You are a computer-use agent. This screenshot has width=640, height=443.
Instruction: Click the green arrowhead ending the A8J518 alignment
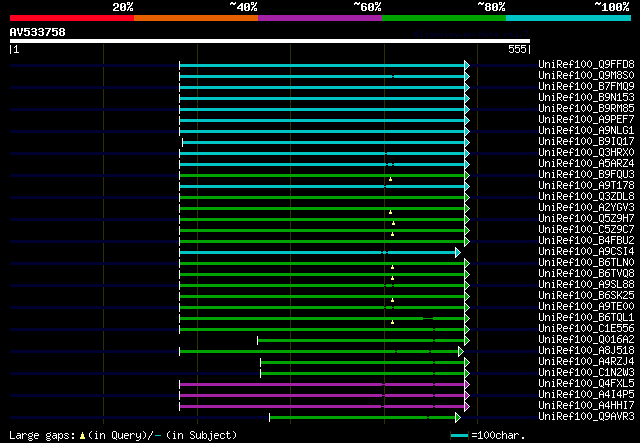[x=461, y=352]
